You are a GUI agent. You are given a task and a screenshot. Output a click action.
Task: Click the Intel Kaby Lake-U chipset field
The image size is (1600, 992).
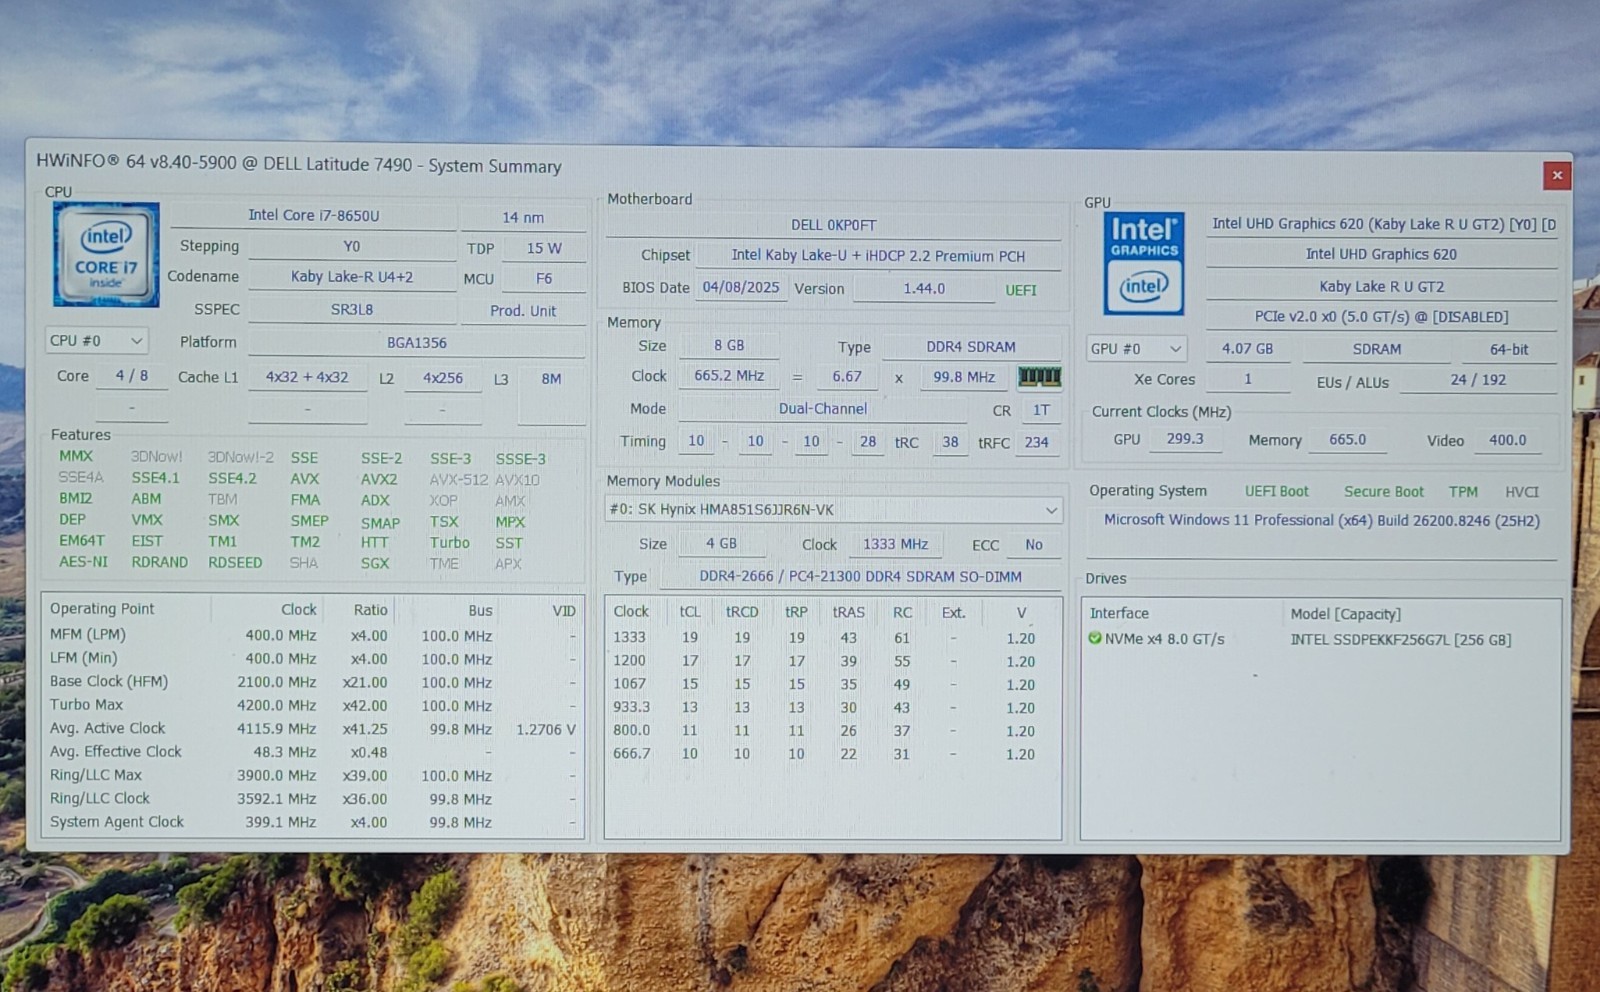878,256
